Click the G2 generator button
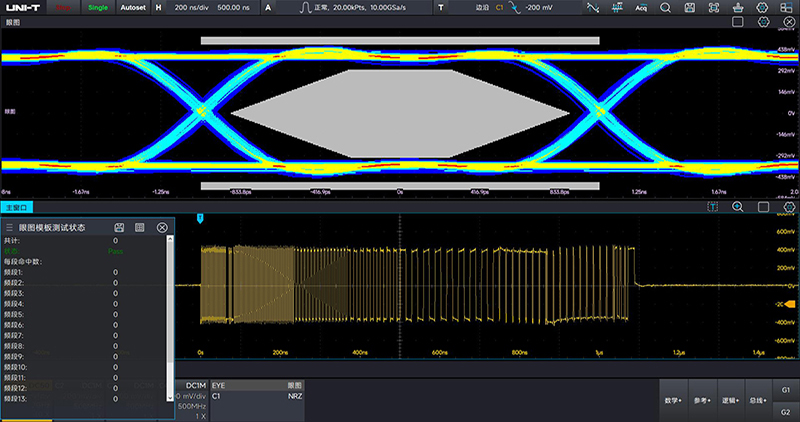The image size is (800, 422). [786, 412]
